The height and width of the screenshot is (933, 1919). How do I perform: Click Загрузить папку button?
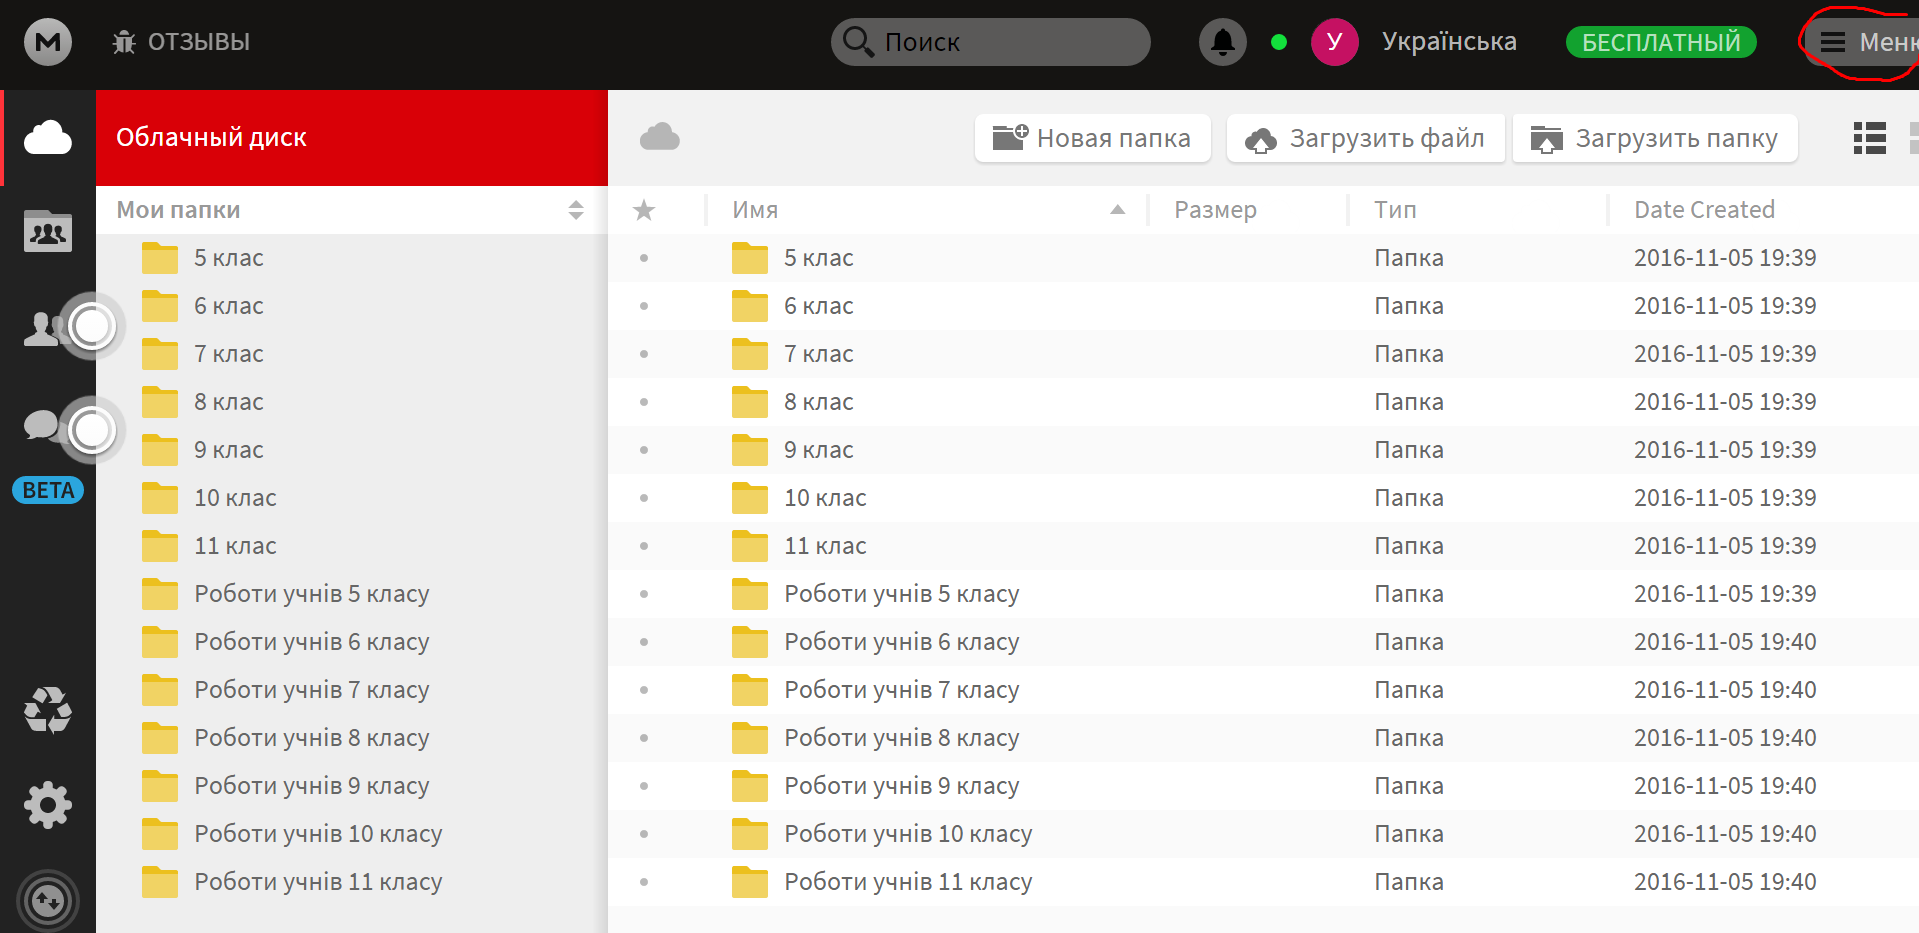tap(1655, 138)
